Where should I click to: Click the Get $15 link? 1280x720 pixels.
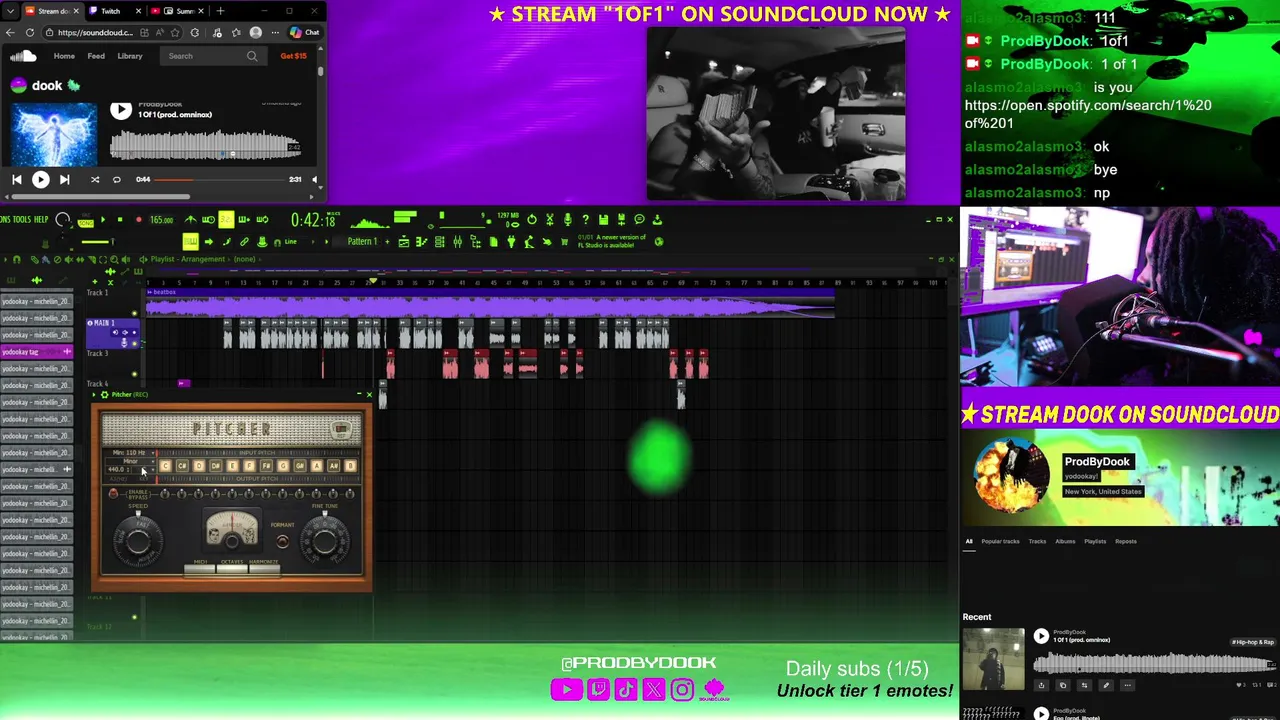pyautogui.click(x=293, y=56)
